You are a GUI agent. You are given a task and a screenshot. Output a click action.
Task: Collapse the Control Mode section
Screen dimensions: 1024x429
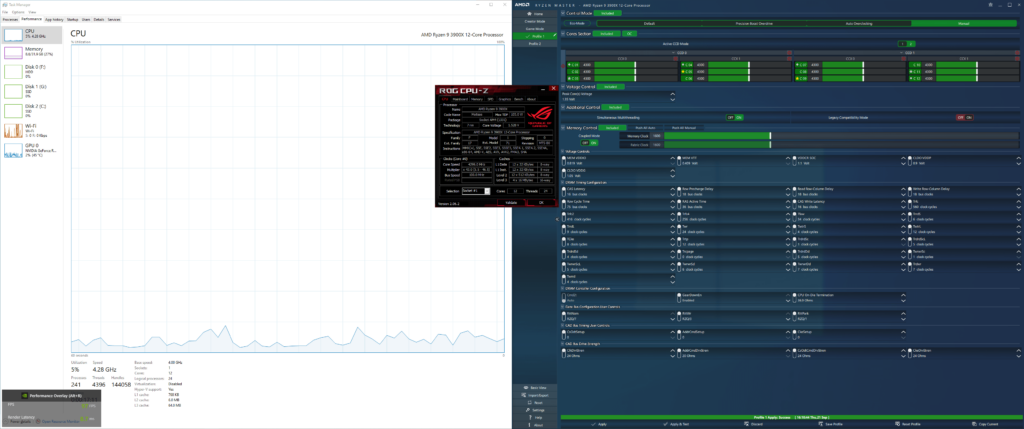pyautogui.click(x=563, y=13)
